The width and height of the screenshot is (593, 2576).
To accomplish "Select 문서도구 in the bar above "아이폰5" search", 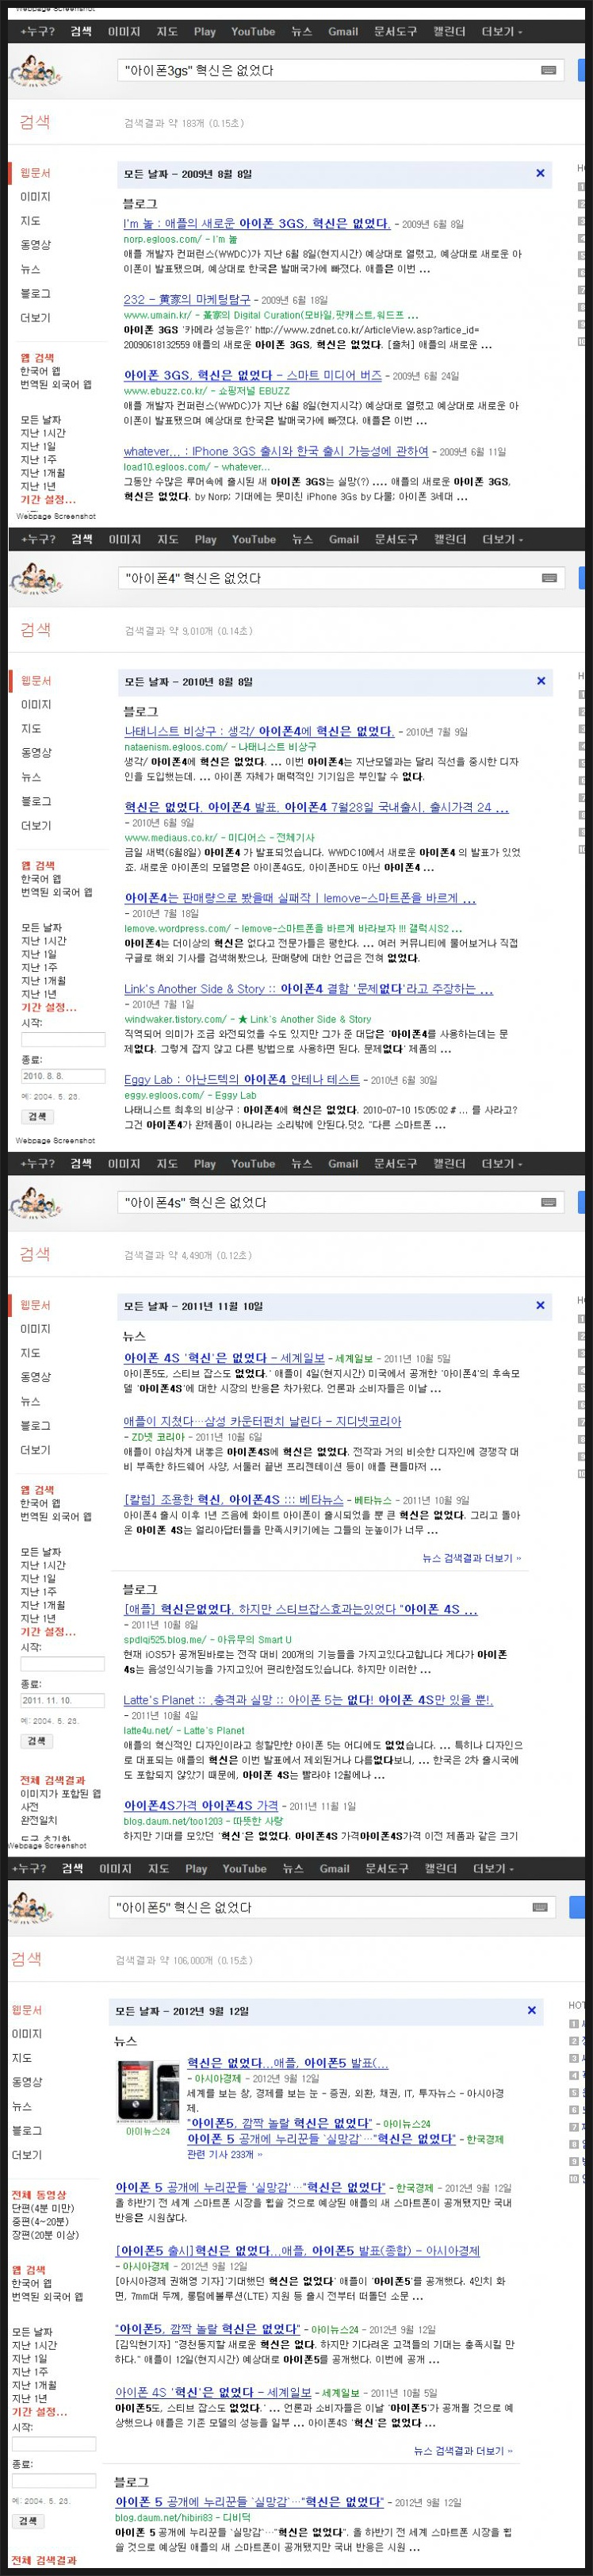I will pos(386,1868).
